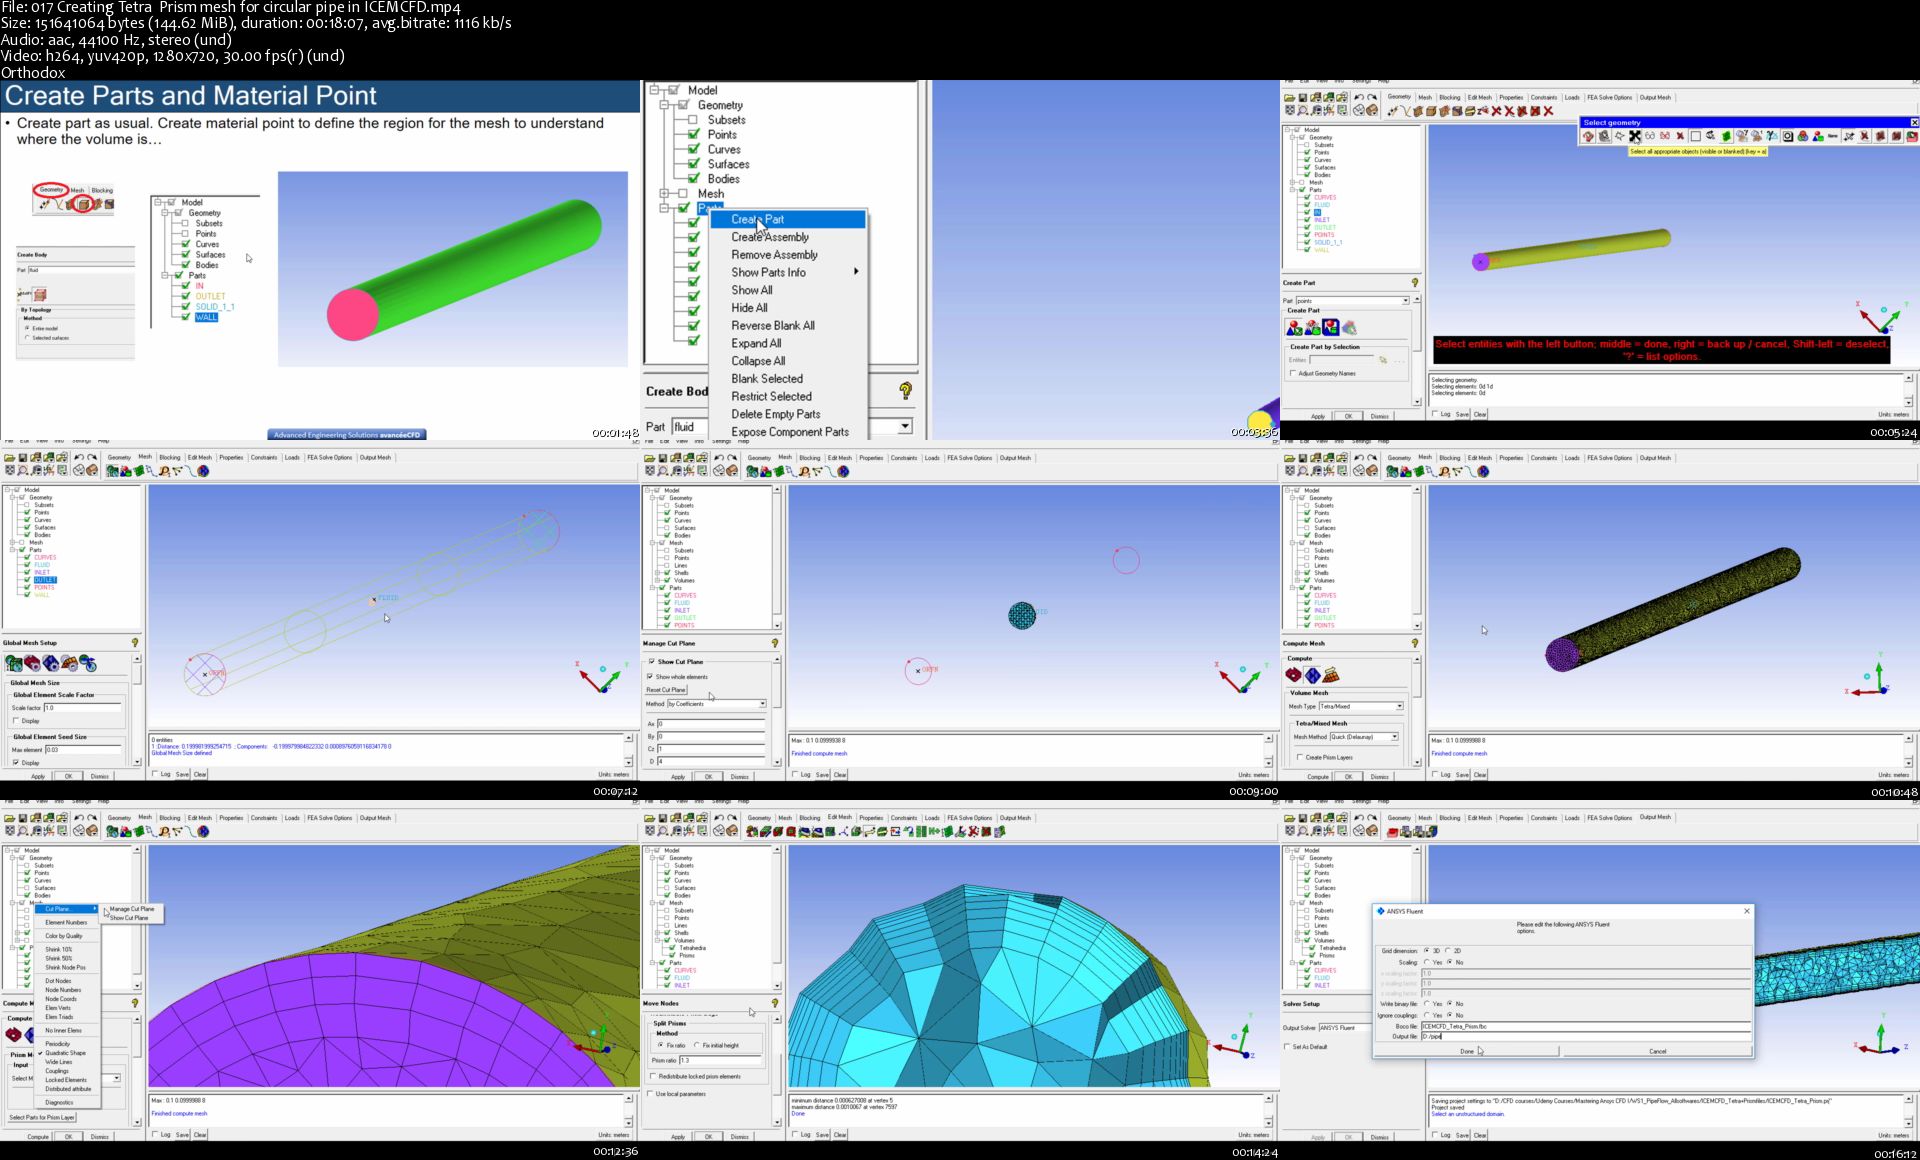The width and height of the screenshot is (1920, 1160).
Task: Click Cancel in ANSYS Fluent dialog
Action: click(x=1657, y=1051)
